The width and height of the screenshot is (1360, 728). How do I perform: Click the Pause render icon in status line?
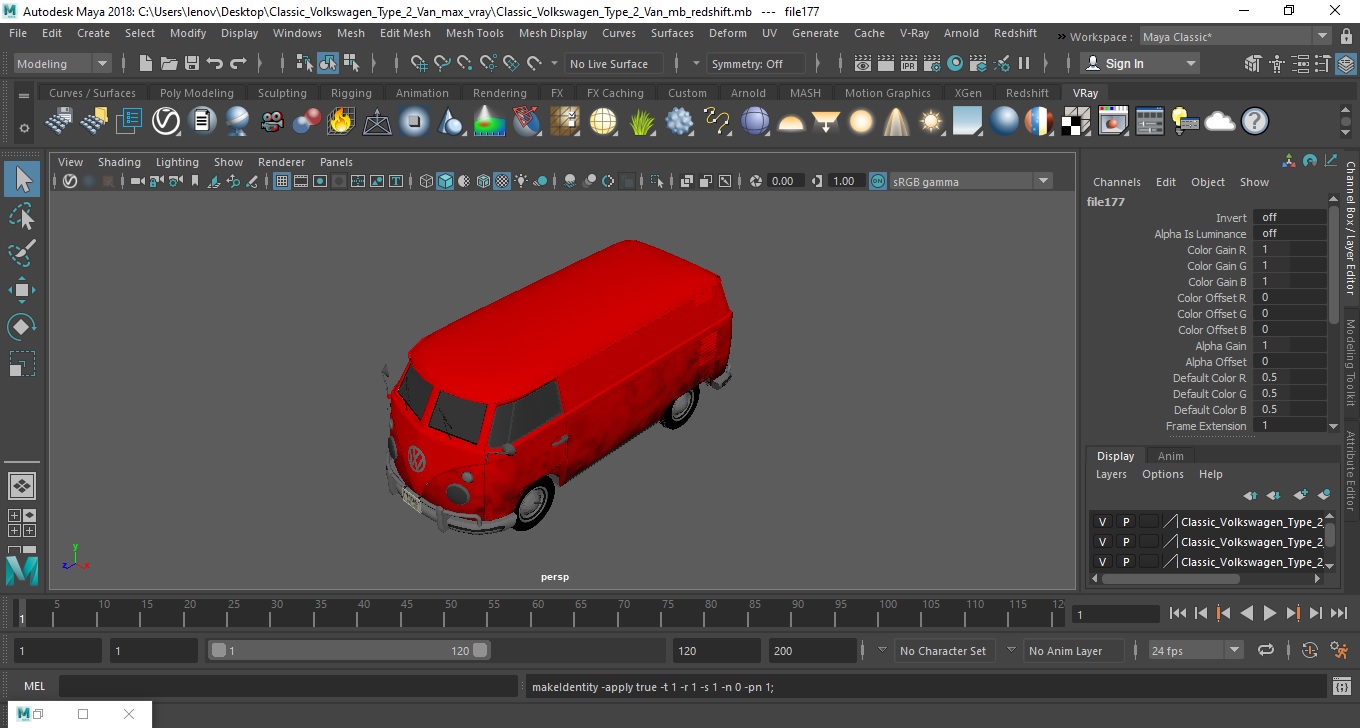(1024, 63)
